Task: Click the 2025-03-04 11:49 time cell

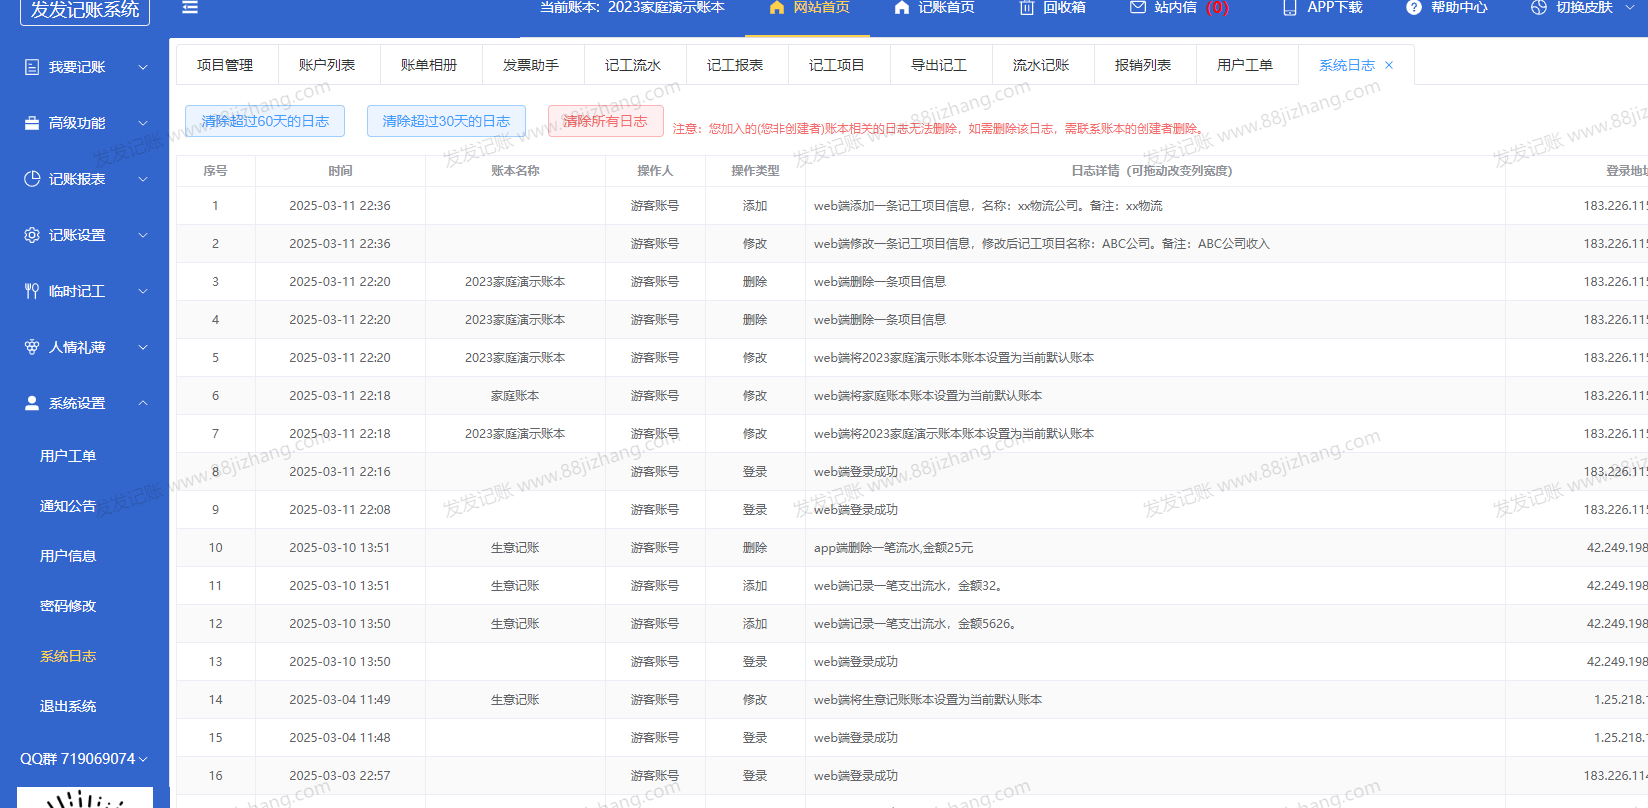Action: tap(340, 700)
